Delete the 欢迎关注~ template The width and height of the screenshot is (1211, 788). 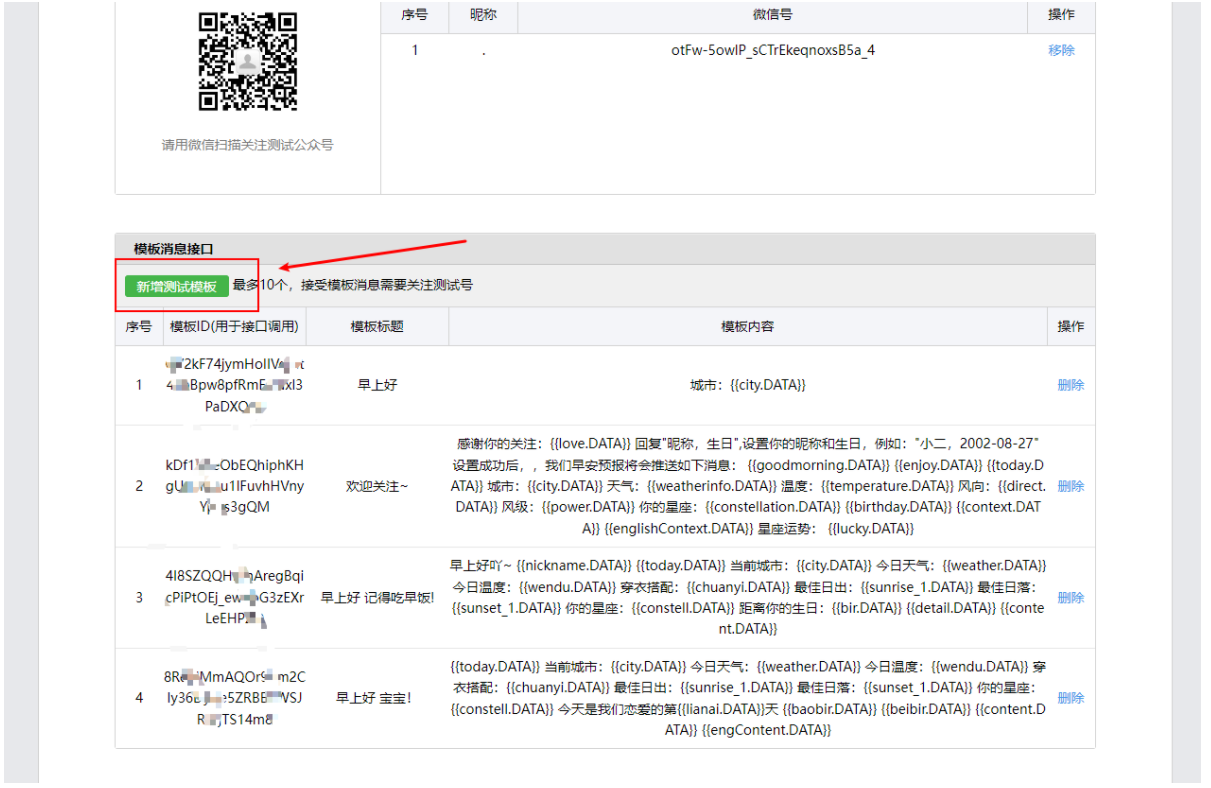coord(1070,486)
